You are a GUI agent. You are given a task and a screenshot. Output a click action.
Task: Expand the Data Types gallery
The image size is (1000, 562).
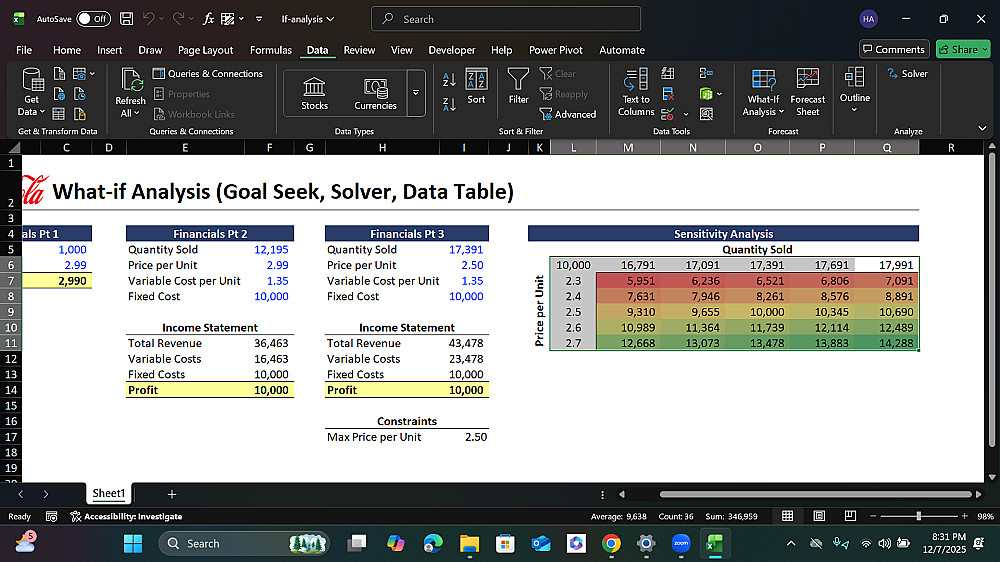pyautogui.click(x=416, y=93)
